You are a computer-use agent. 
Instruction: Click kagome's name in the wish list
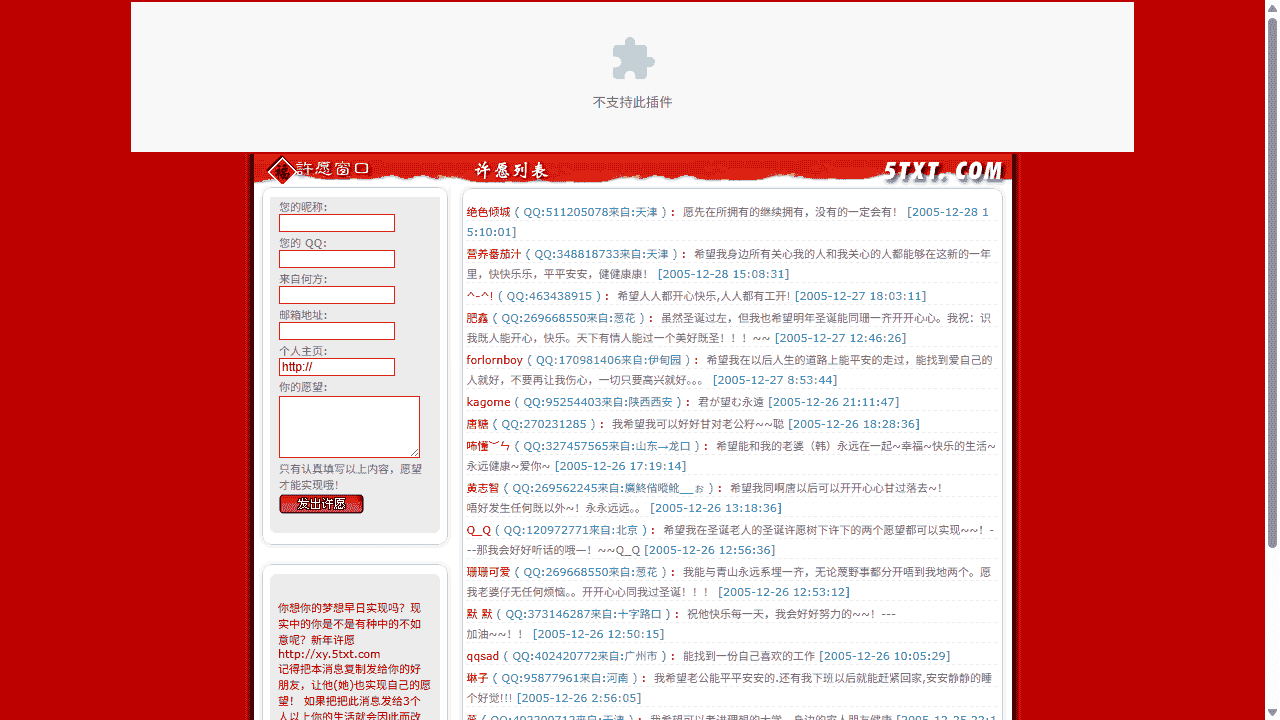488,401
